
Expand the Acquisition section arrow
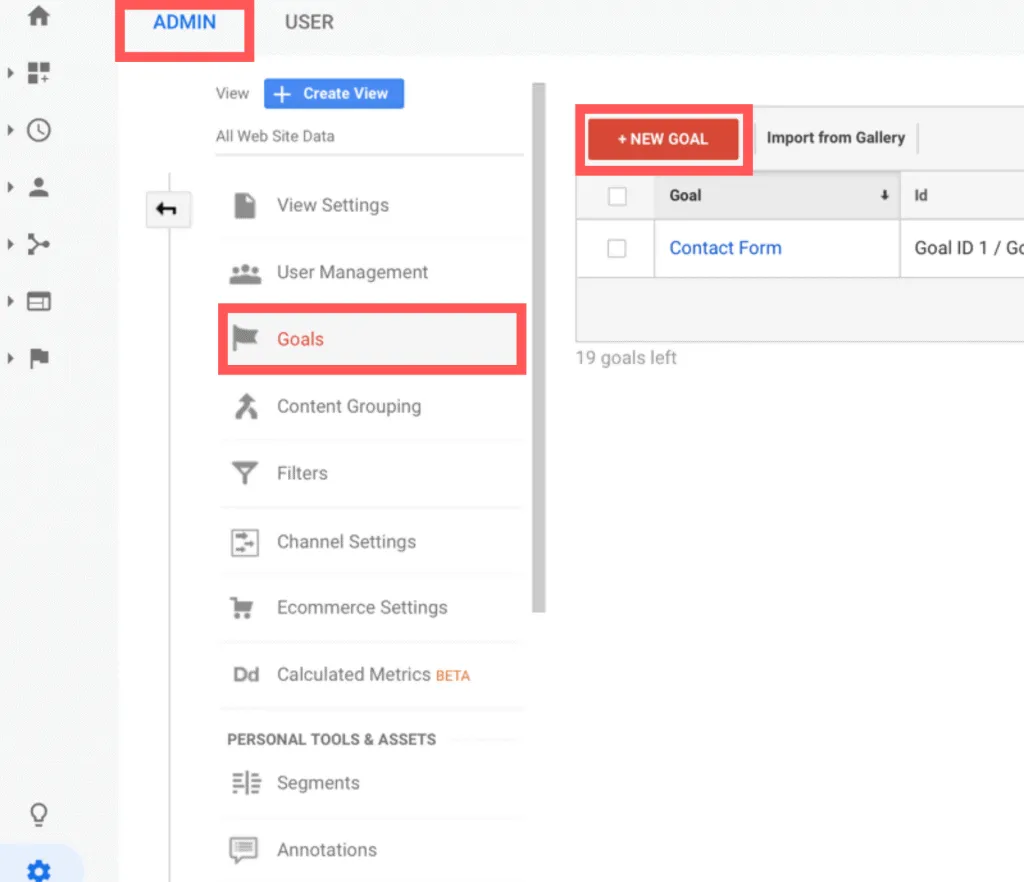(x=10, y=244)
